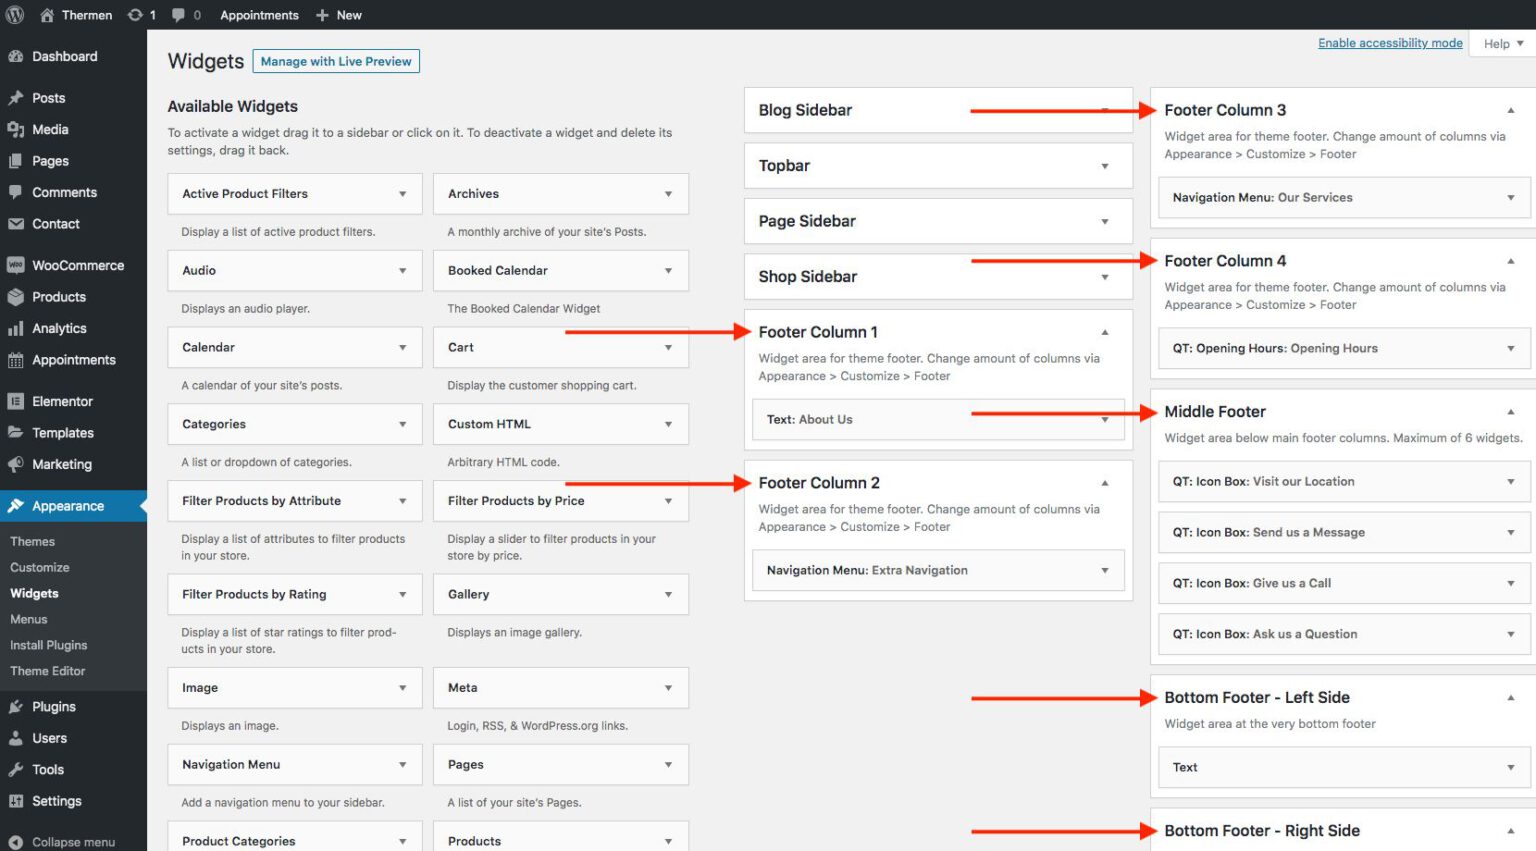The image size is (1536, 851).
Task: Click the WooCommerce sidebar icon
Action: click(16, 264)
